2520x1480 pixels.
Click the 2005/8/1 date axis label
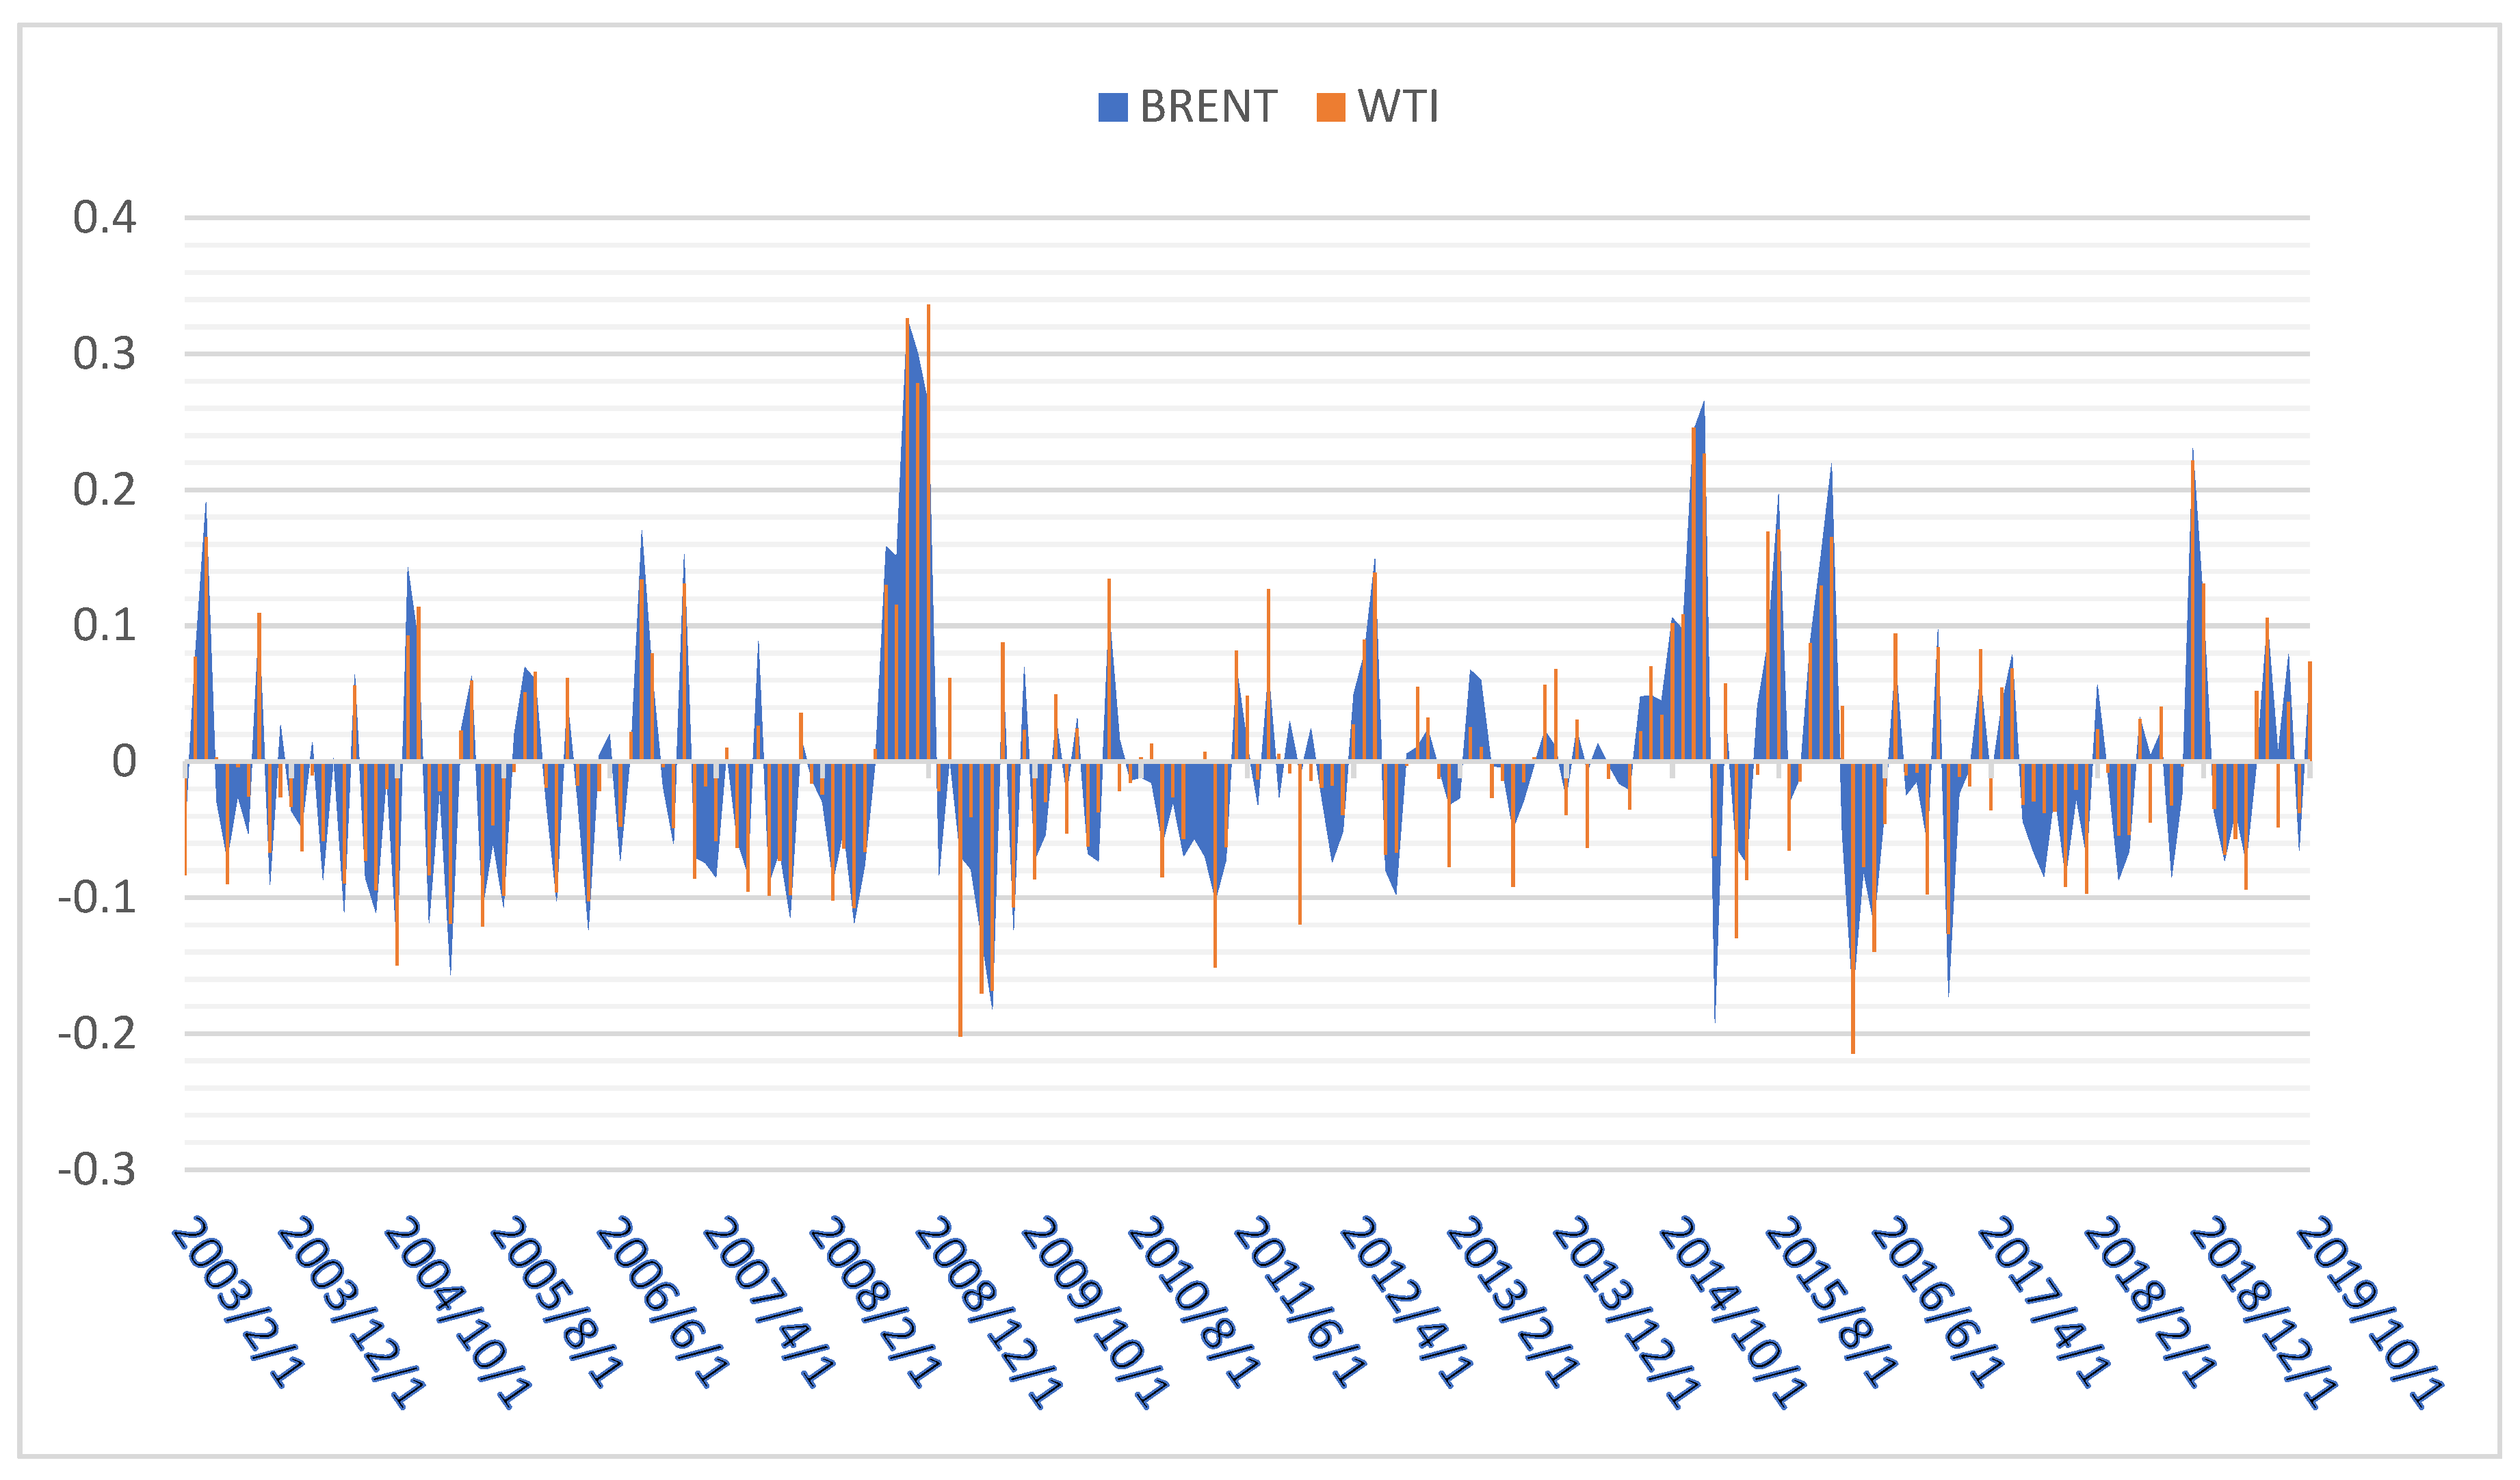pyautogui.click(x=556, y=1302)
